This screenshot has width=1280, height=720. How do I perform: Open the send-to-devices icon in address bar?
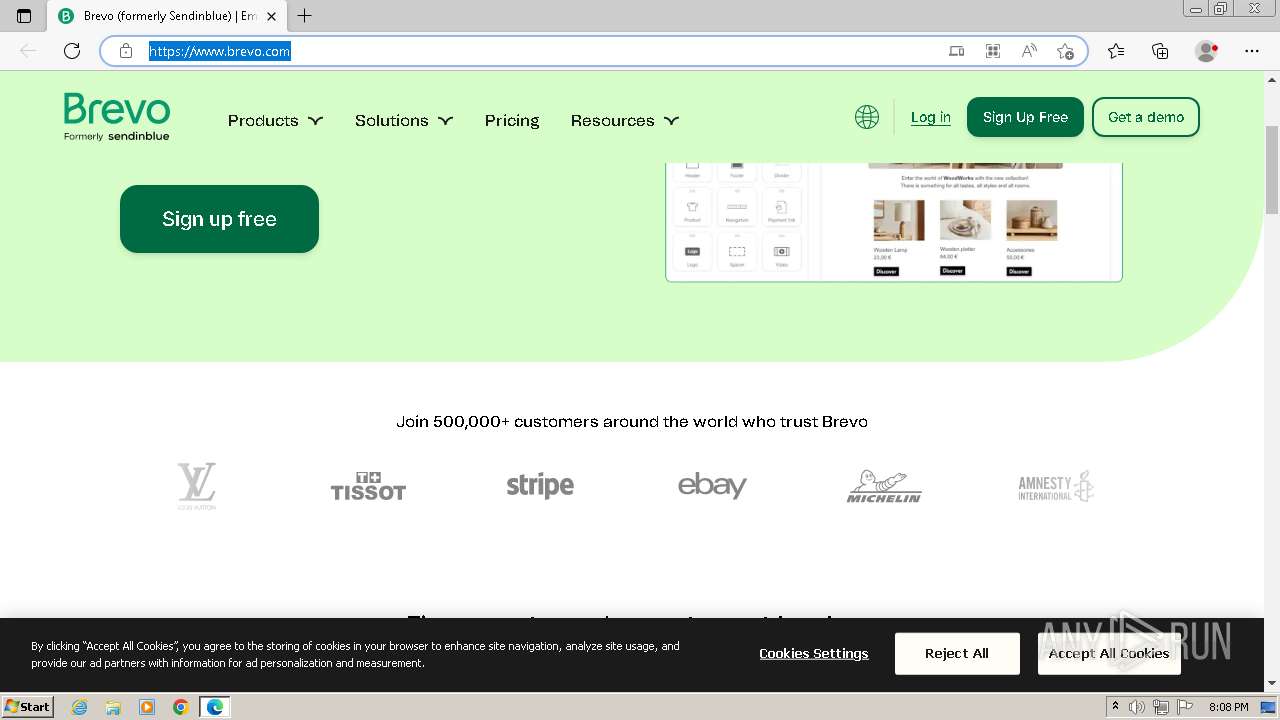pyautogui.click(x=957, y=51)
